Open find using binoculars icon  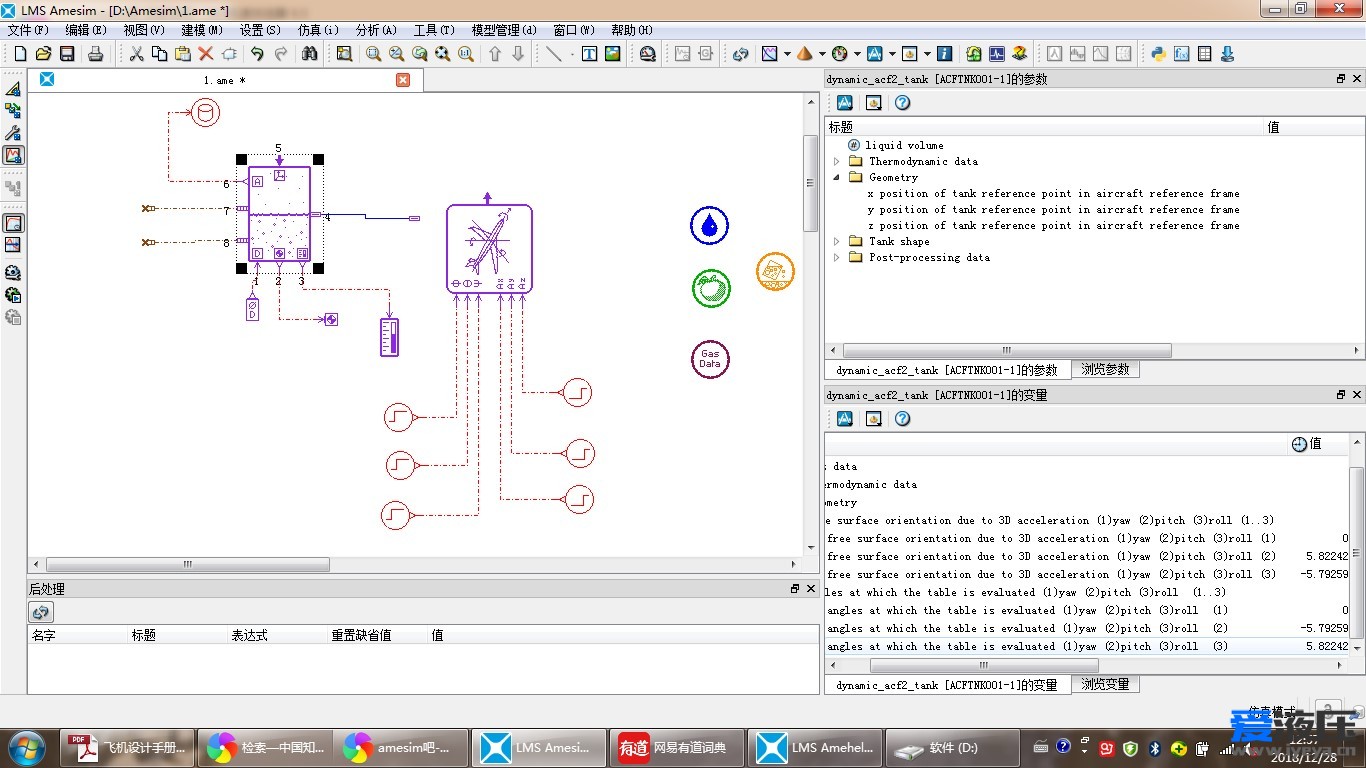click(309, 54)
